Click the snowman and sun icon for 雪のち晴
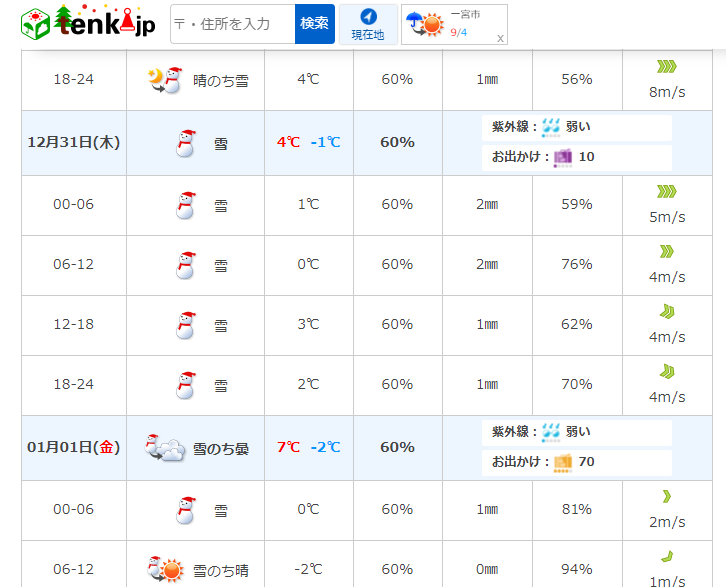Viewport: 726px width, 587px height. click(x=165, y=570)
